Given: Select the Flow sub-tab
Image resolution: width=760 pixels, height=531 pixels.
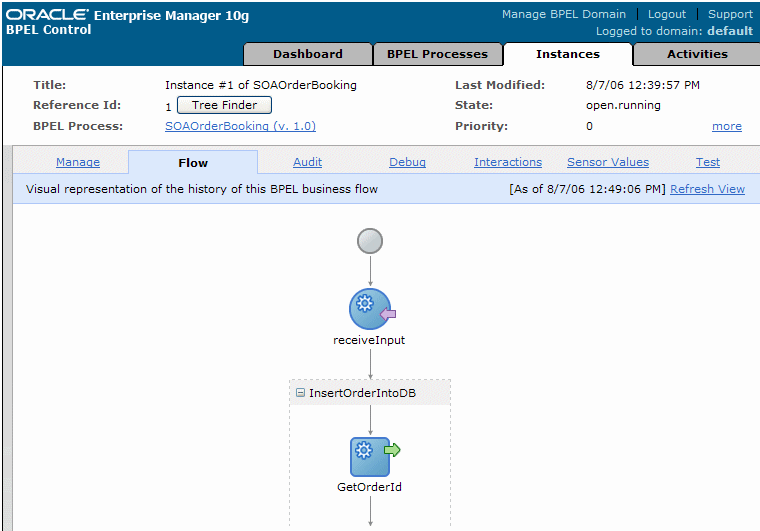Looking at the screenshot, I should [x=193, y=163].
